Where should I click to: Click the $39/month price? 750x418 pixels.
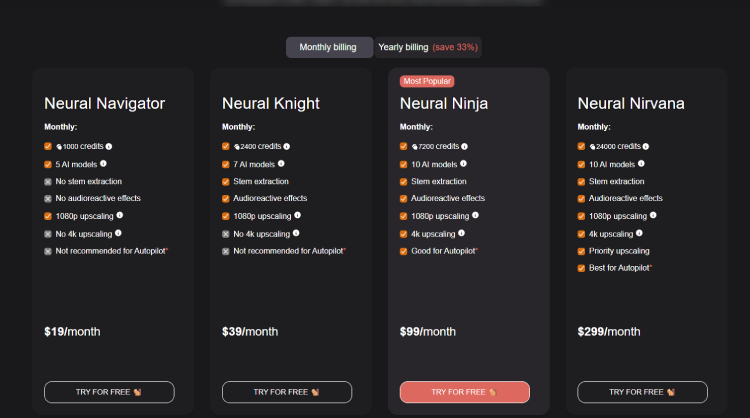click(250, 332)
